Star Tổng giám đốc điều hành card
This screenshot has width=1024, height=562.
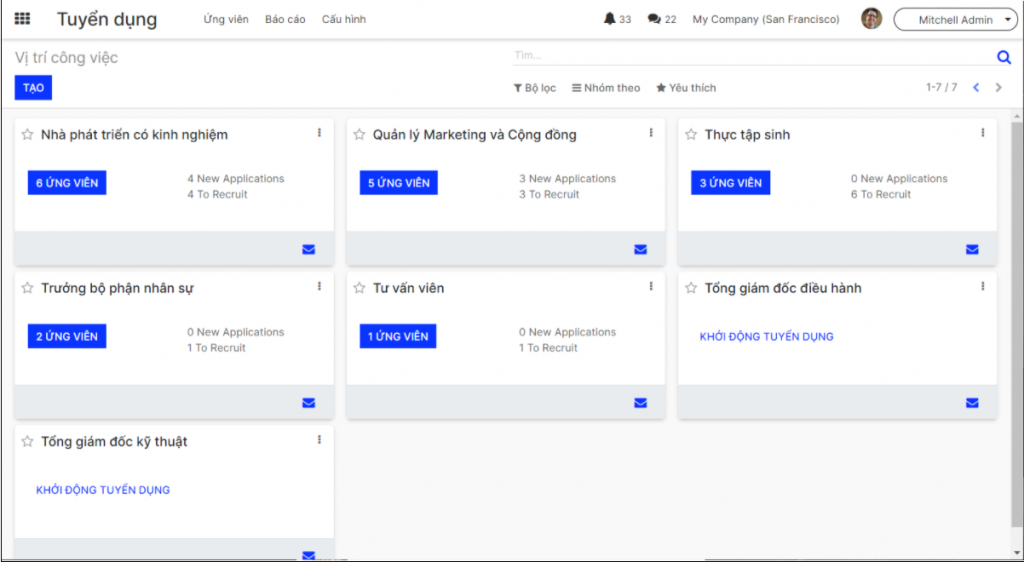click(691, 288)
